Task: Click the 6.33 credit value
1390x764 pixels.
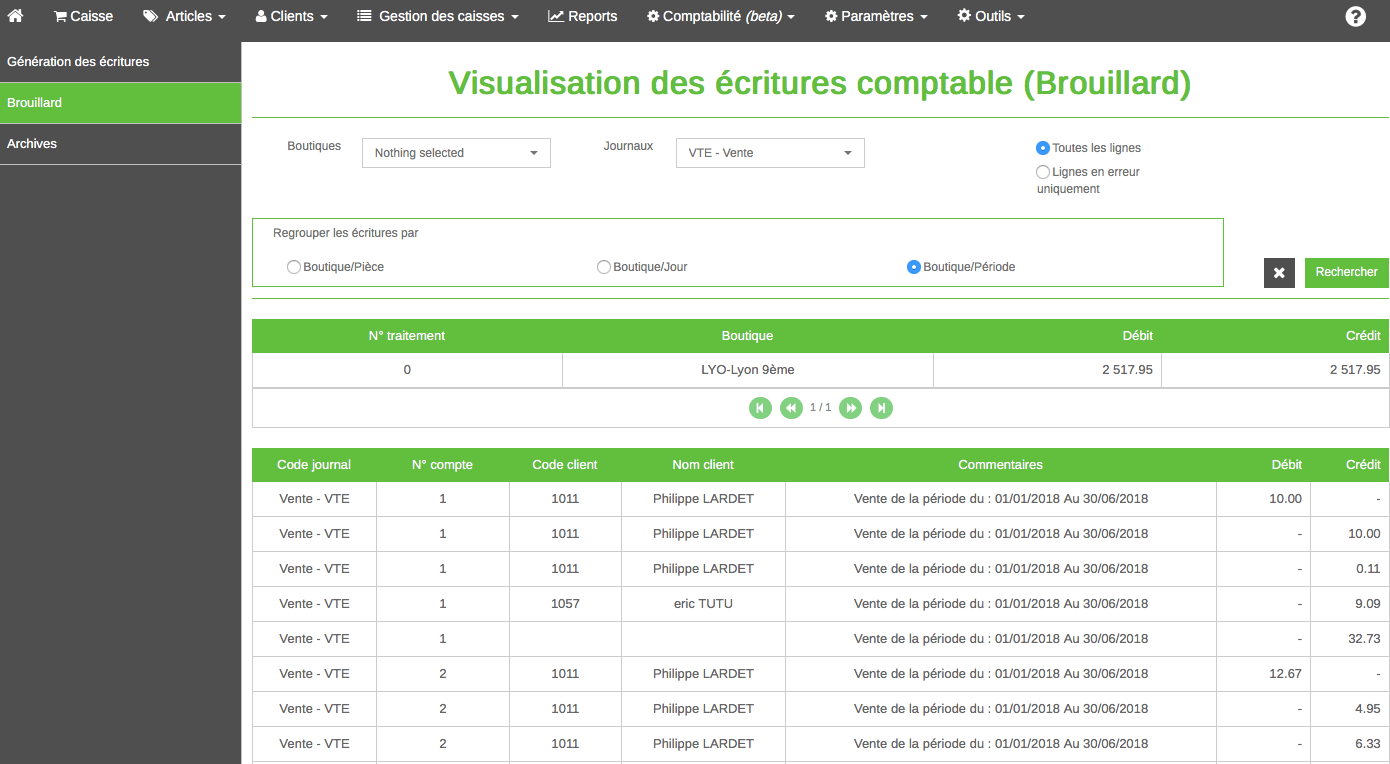Action: tap(1367, 744)
